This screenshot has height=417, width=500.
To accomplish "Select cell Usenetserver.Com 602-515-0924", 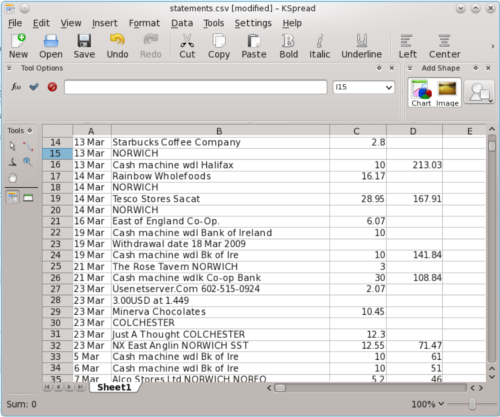I will (x=220, y=289).
